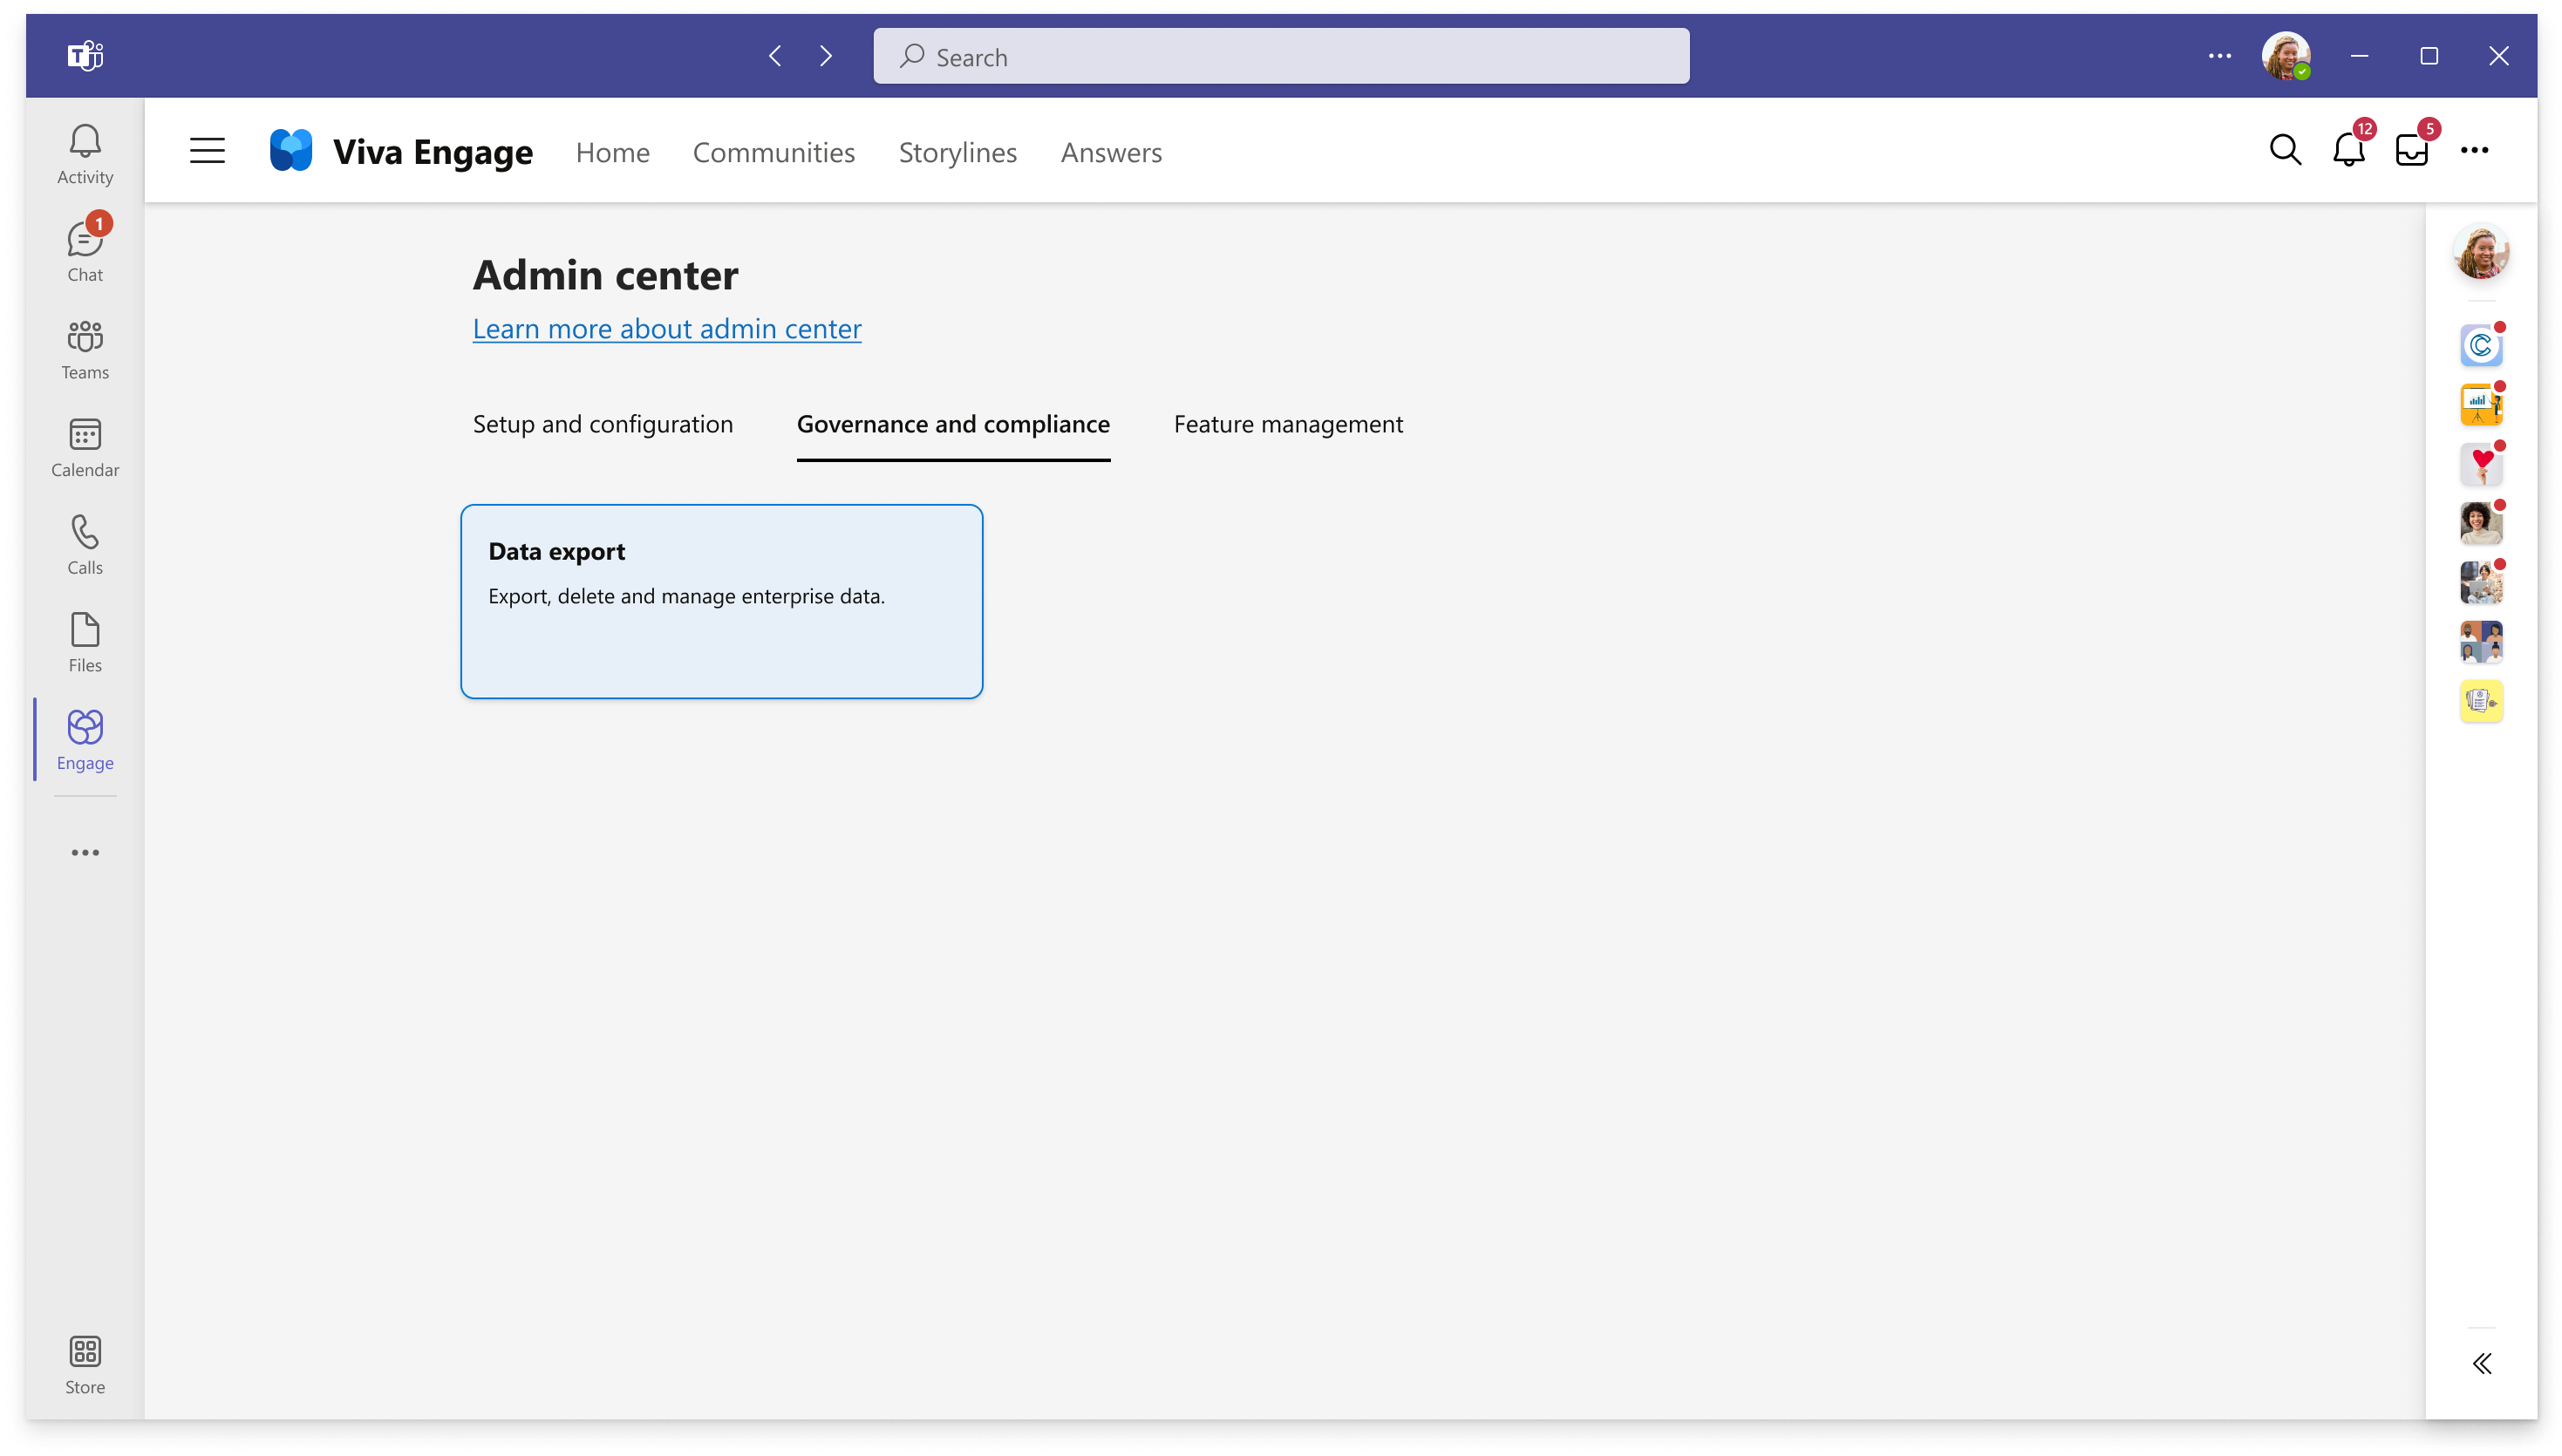Select Setup and configuration tab
The width and height of the screenshot is (2562, 1456).
click(x=602, y=422)
